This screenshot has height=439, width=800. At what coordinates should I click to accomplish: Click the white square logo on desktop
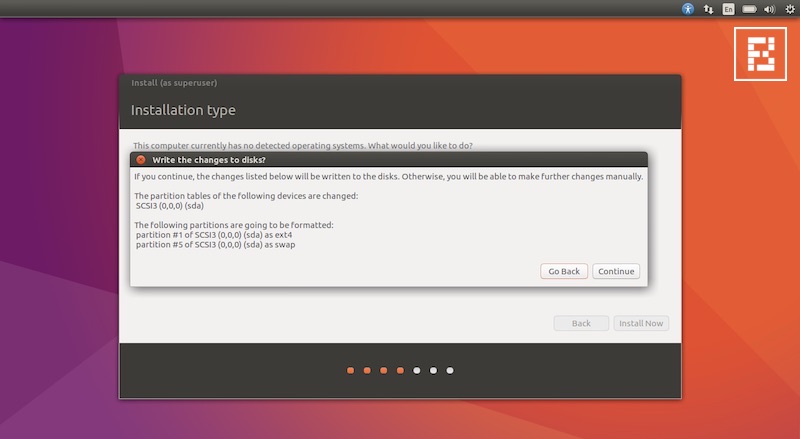pos(759,53)
